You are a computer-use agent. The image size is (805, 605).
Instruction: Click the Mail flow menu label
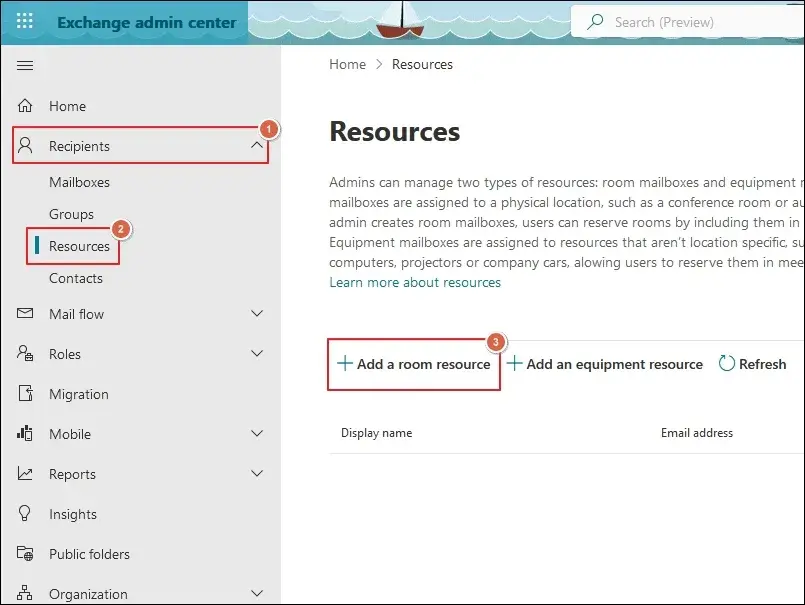[x=76, y=314]
